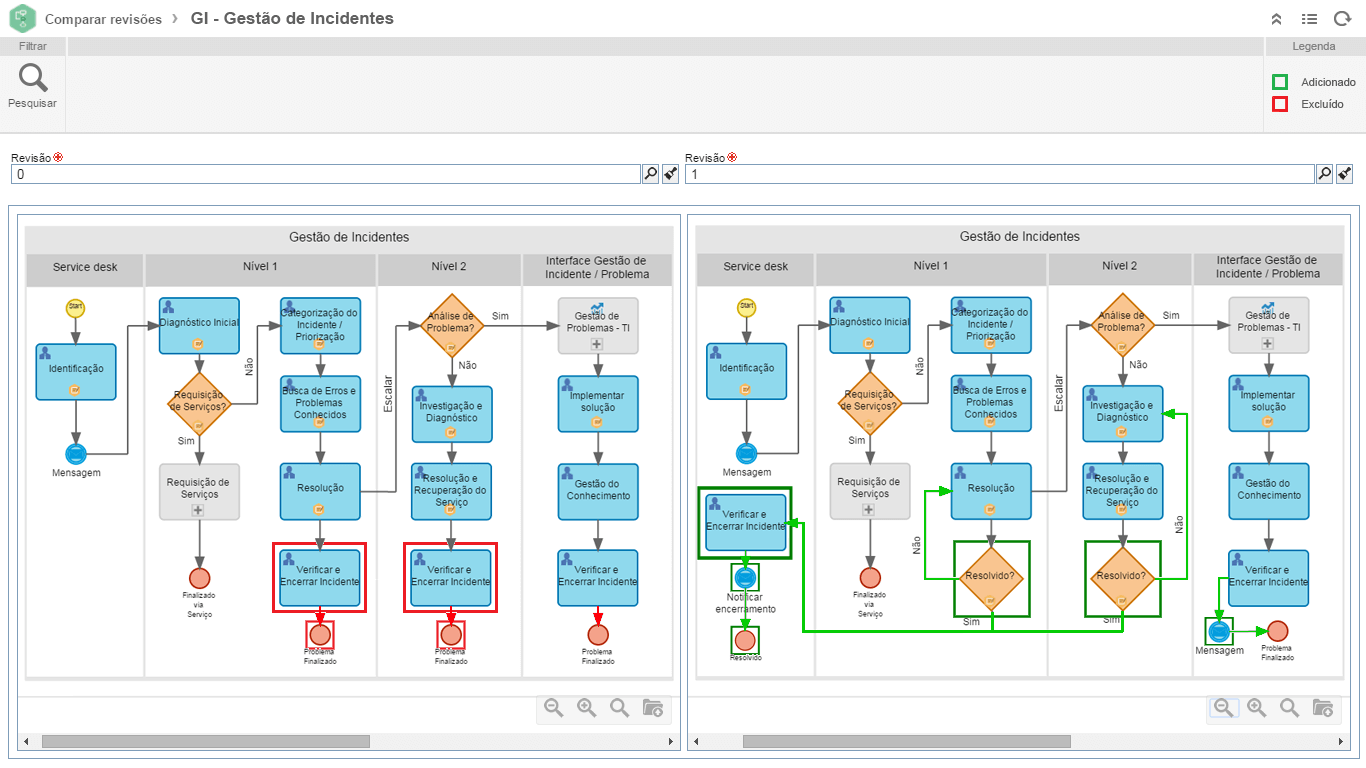Clear the Revisão 0 field with brush icon

670,174
